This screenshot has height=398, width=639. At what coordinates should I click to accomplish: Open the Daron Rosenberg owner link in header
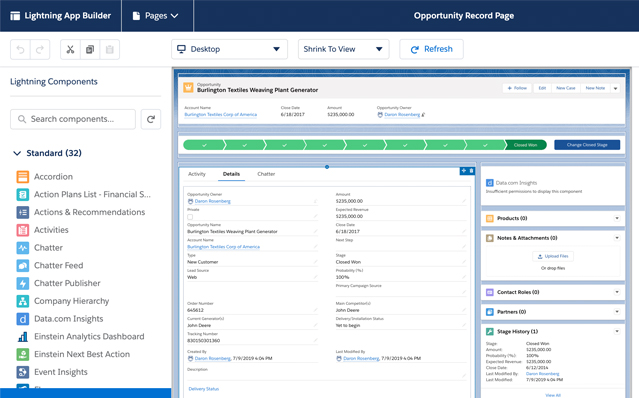point(402,115)
